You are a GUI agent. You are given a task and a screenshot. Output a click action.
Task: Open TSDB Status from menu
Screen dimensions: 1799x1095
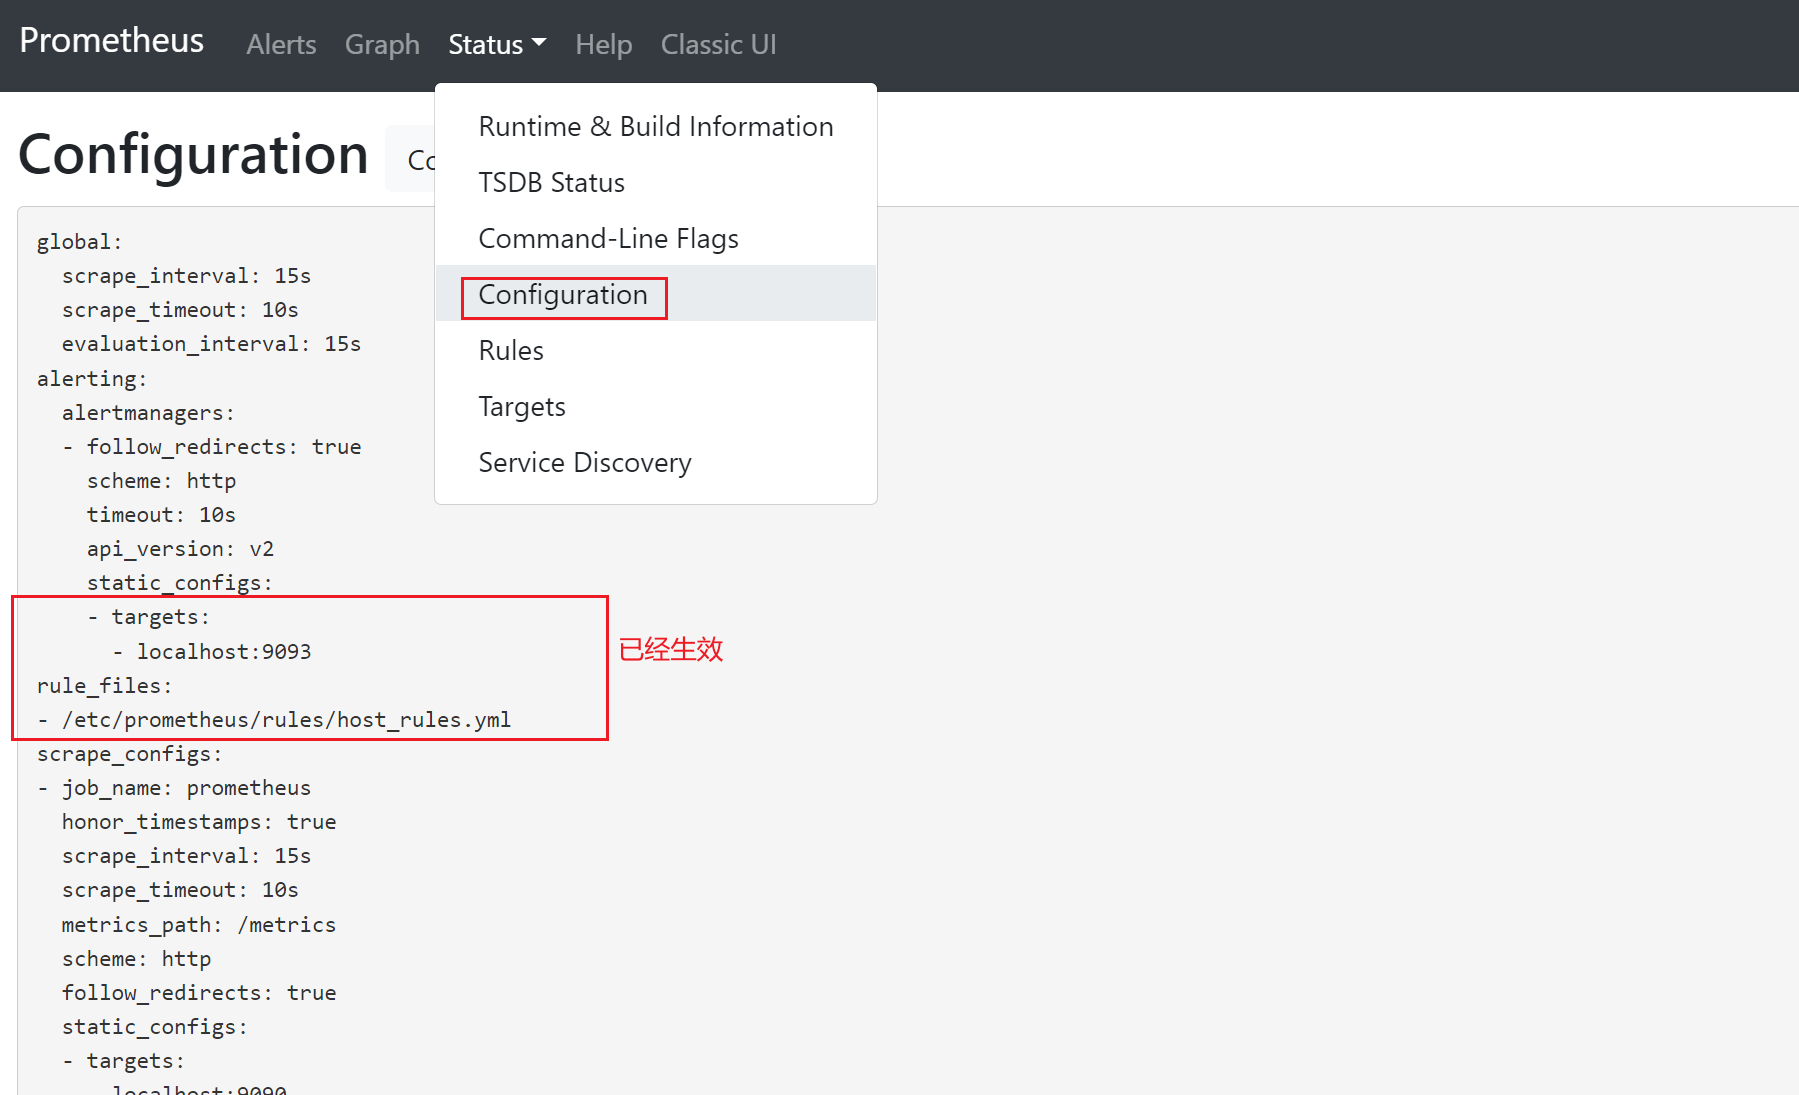click(656, 183)
